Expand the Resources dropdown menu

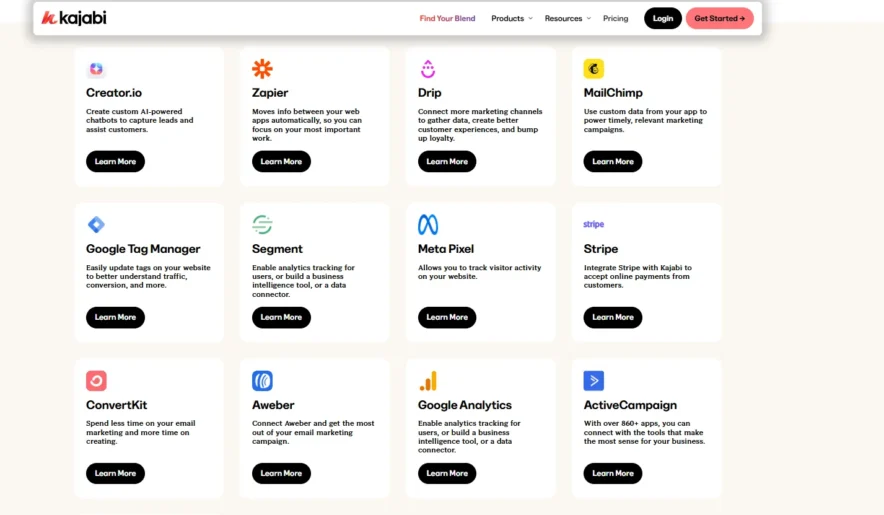click(567, 18)
